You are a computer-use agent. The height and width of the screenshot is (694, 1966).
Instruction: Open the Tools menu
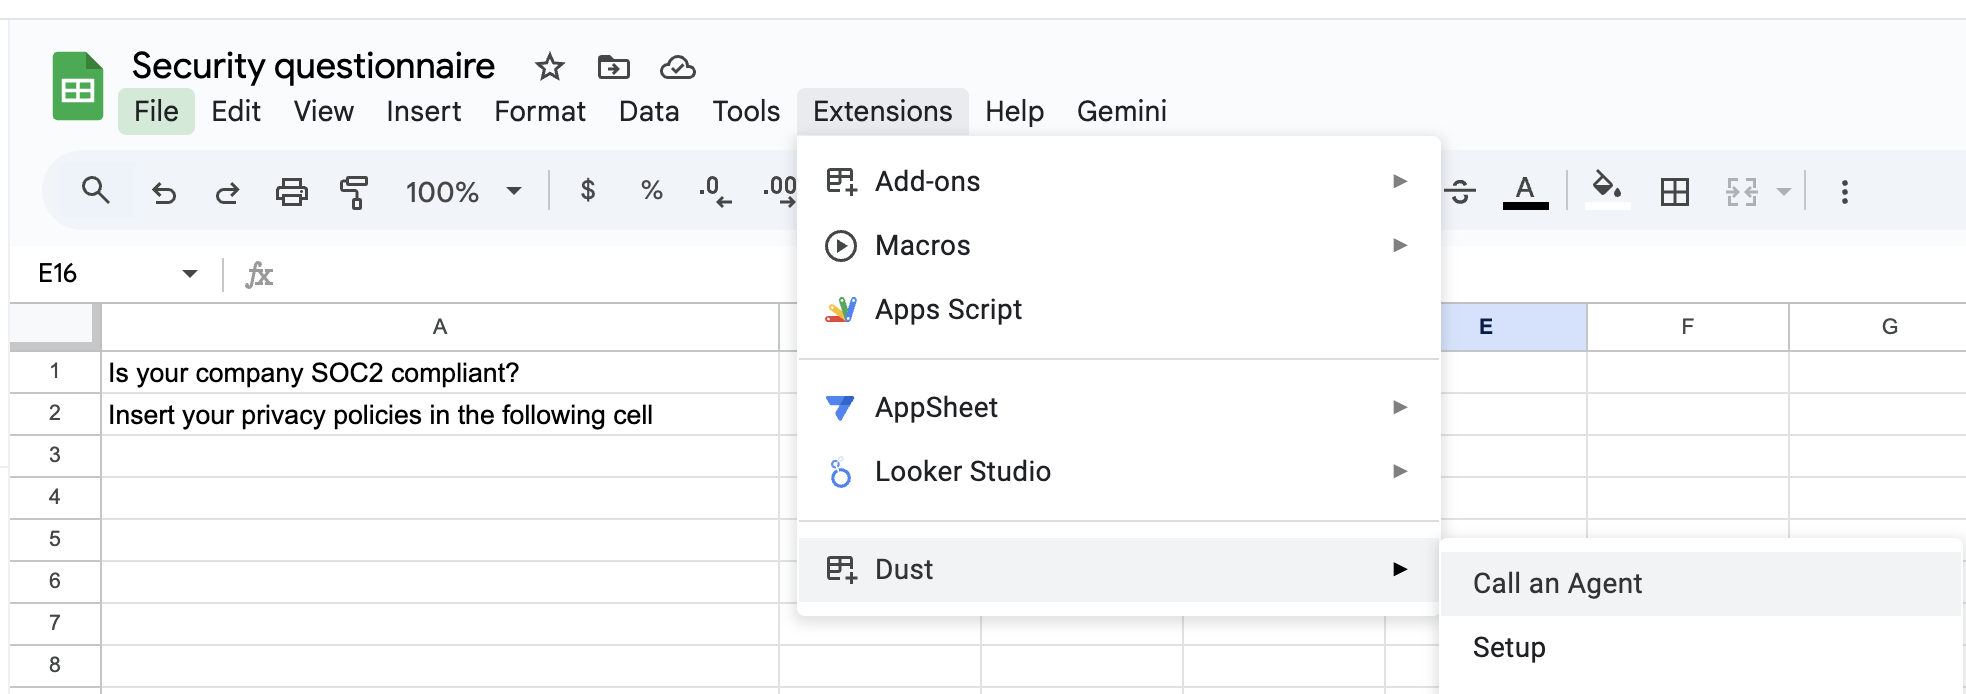(746, 111)
